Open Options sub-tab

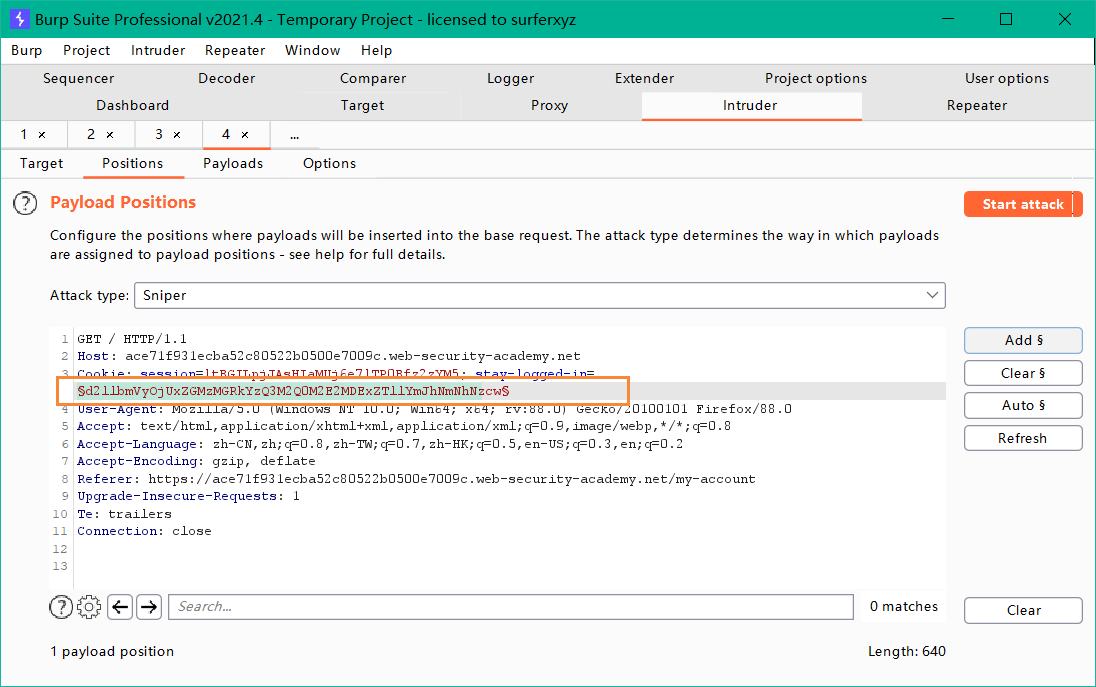(329, 164)
